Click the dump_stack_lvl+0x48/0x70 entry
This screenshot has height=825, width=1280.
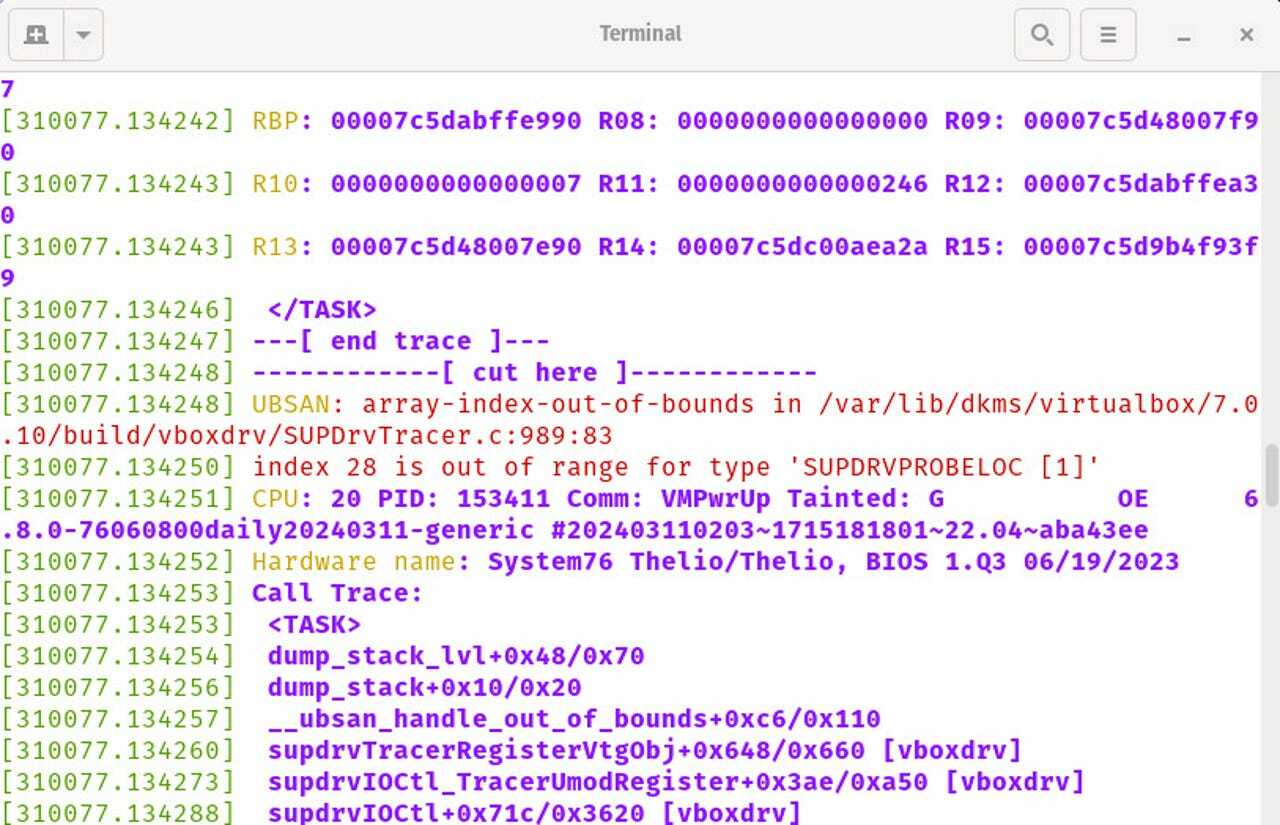455,656
